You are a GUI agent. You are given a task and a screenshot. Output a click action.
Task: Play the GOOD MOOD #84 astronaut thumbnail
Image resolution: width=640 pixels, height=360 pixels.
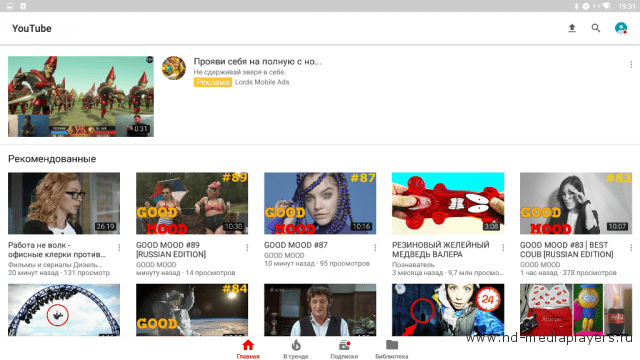(x=192, y=310)
